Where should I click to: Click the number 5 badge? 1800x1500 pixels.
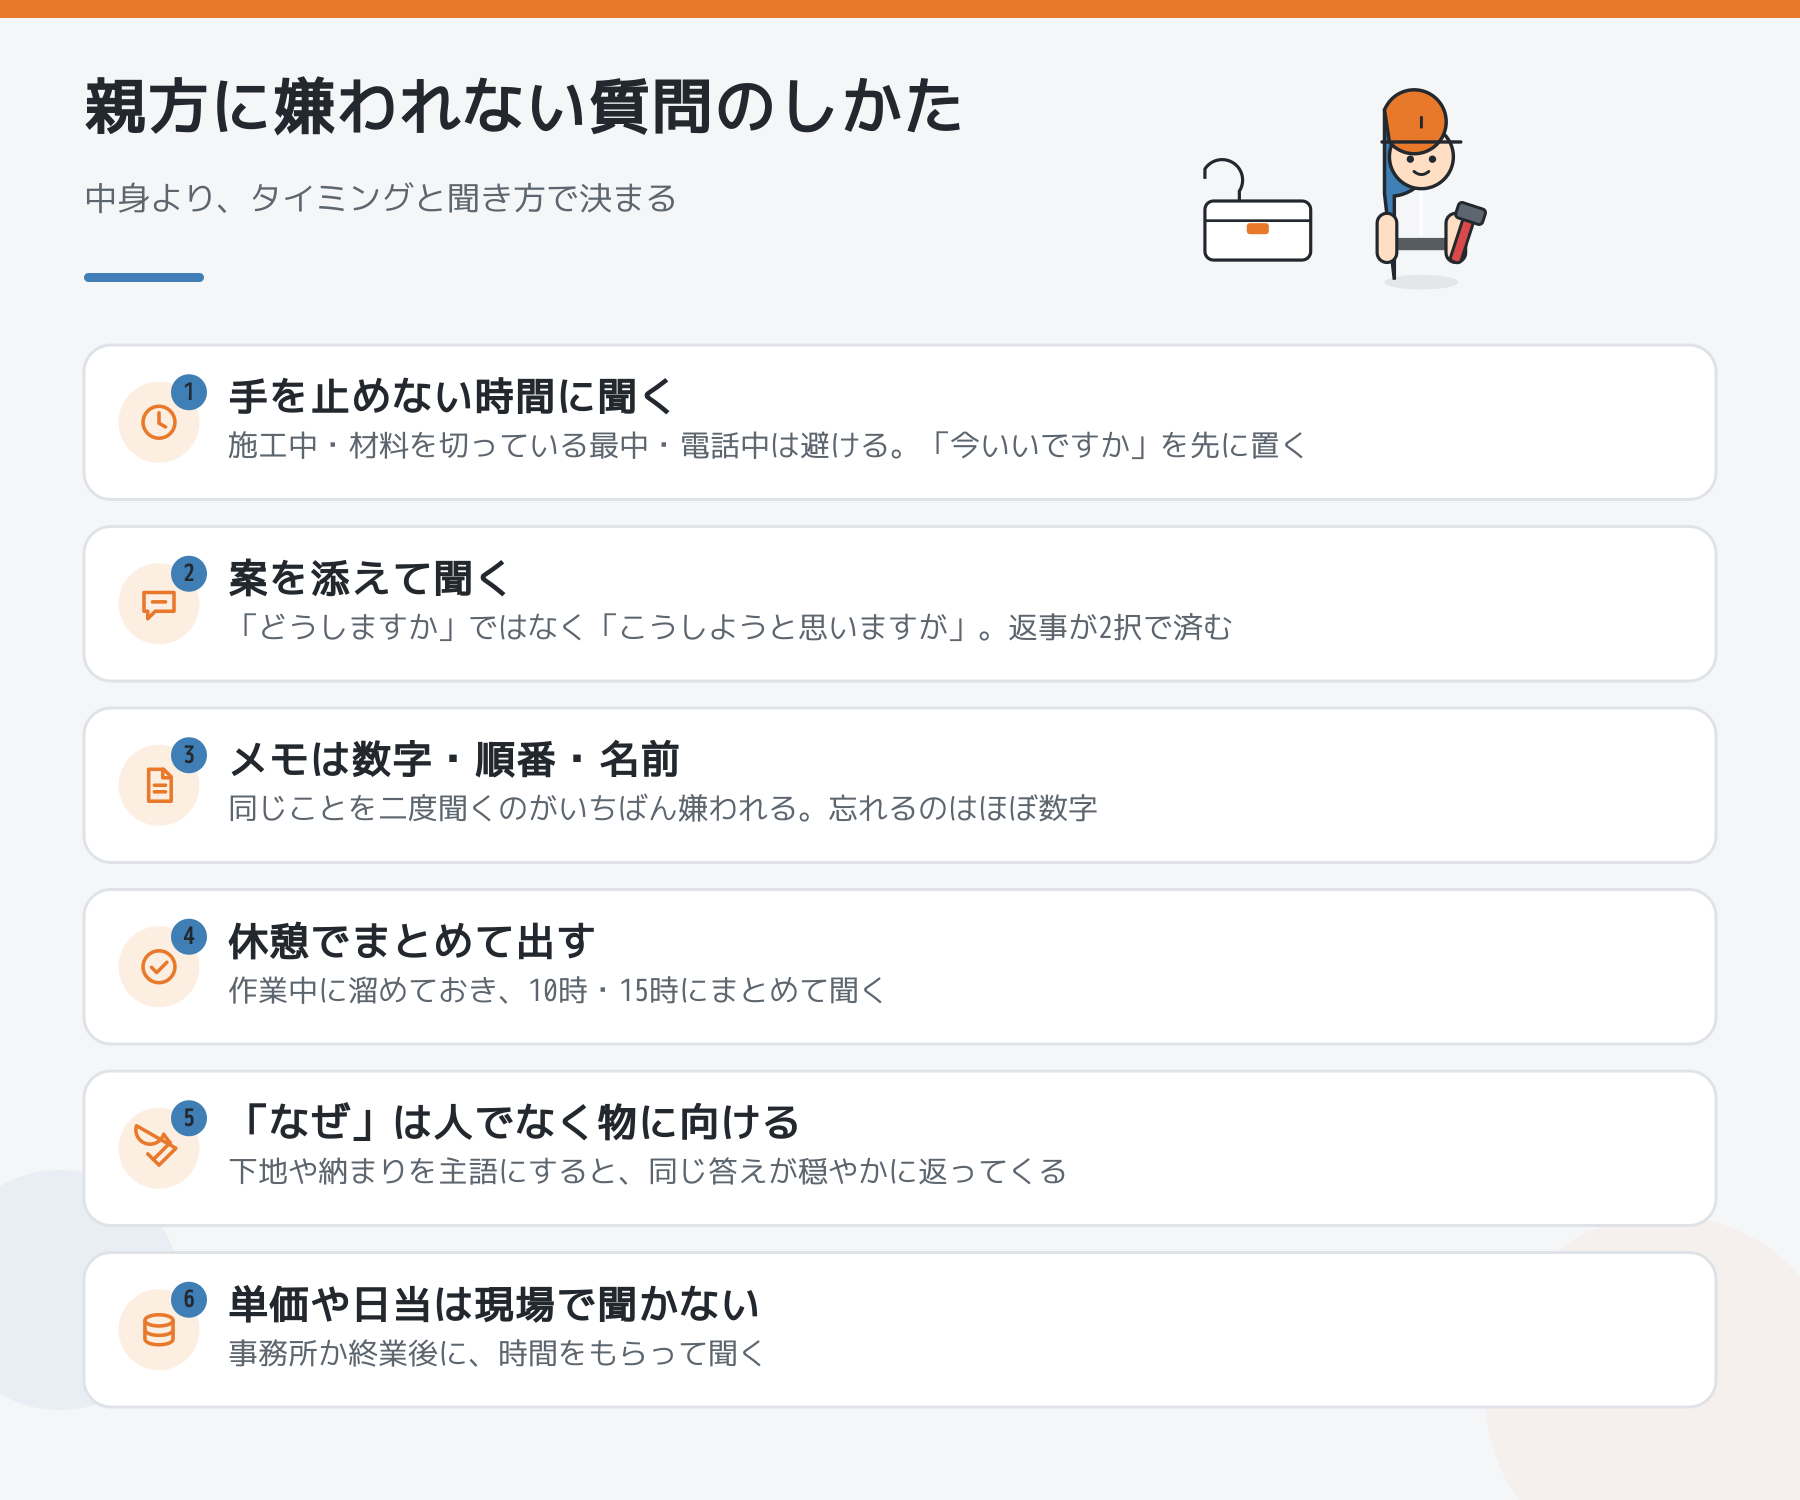189,1118
